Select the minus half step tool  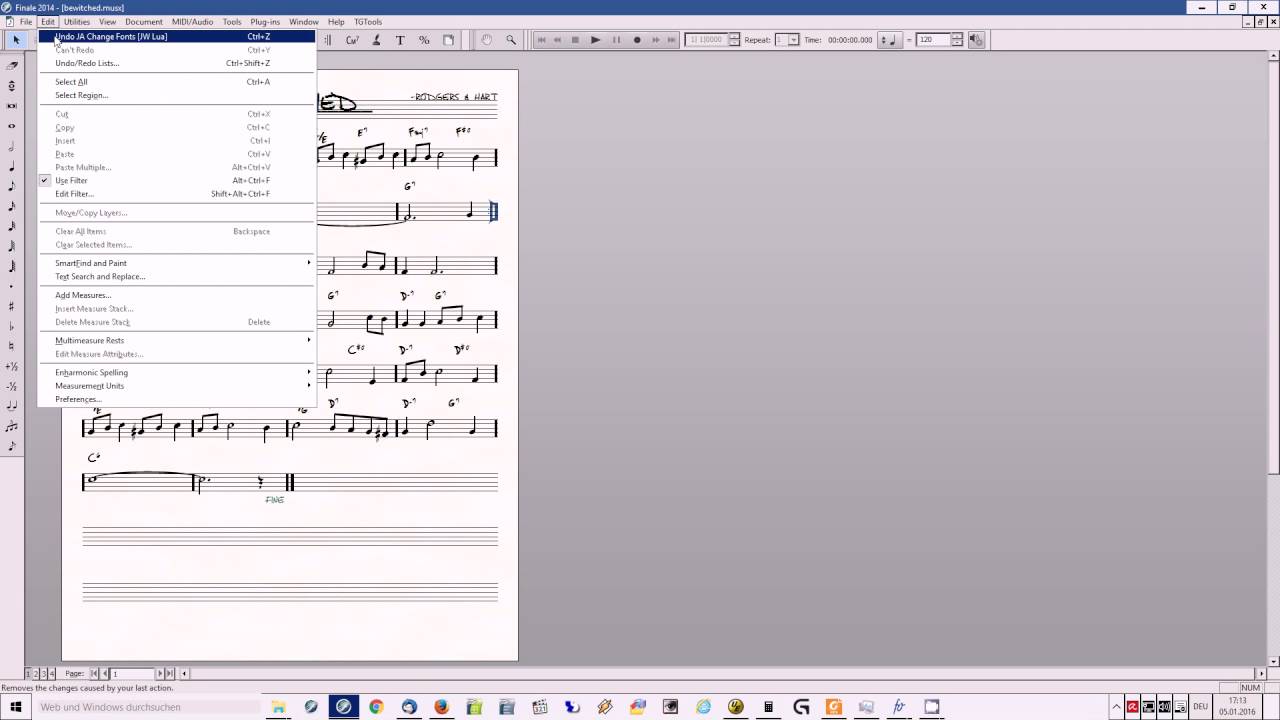pos(11,386)
